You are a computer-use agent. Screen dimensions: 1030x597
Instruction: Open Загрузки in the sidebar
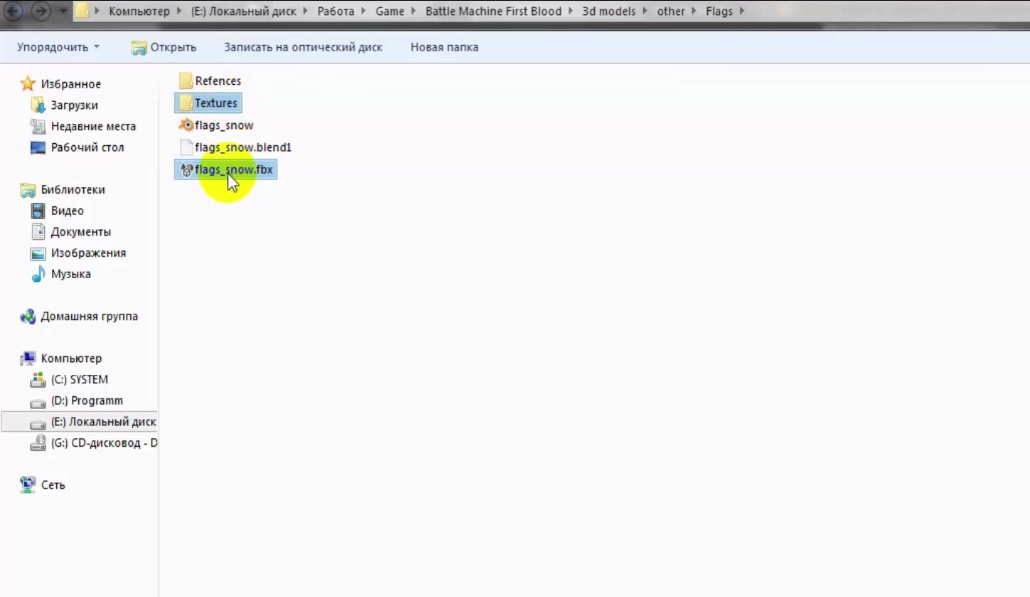74,105
